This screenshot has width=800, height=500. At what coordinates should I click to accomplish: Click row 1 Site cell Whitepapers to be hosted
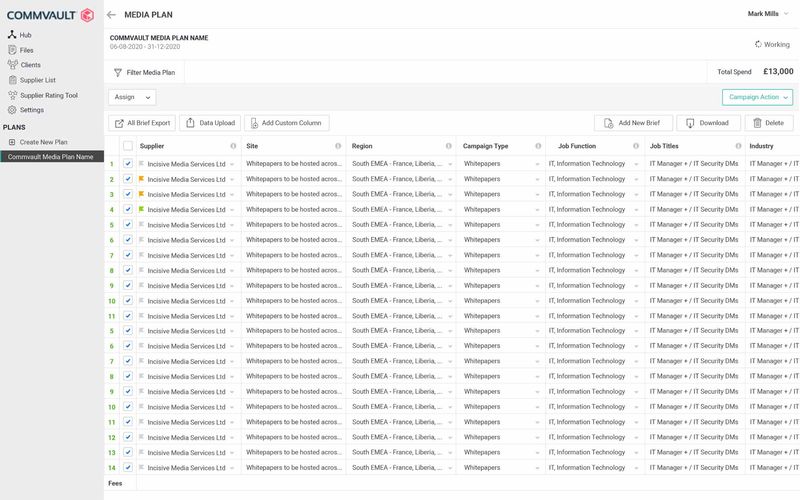(293, 164)
